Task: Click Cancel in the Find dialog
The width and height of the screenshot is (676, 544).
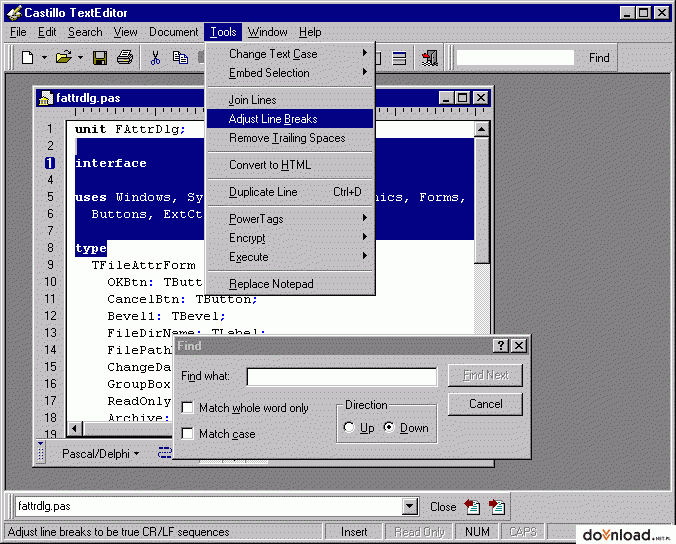Action: pyautogui.click(x=485, y=404)
